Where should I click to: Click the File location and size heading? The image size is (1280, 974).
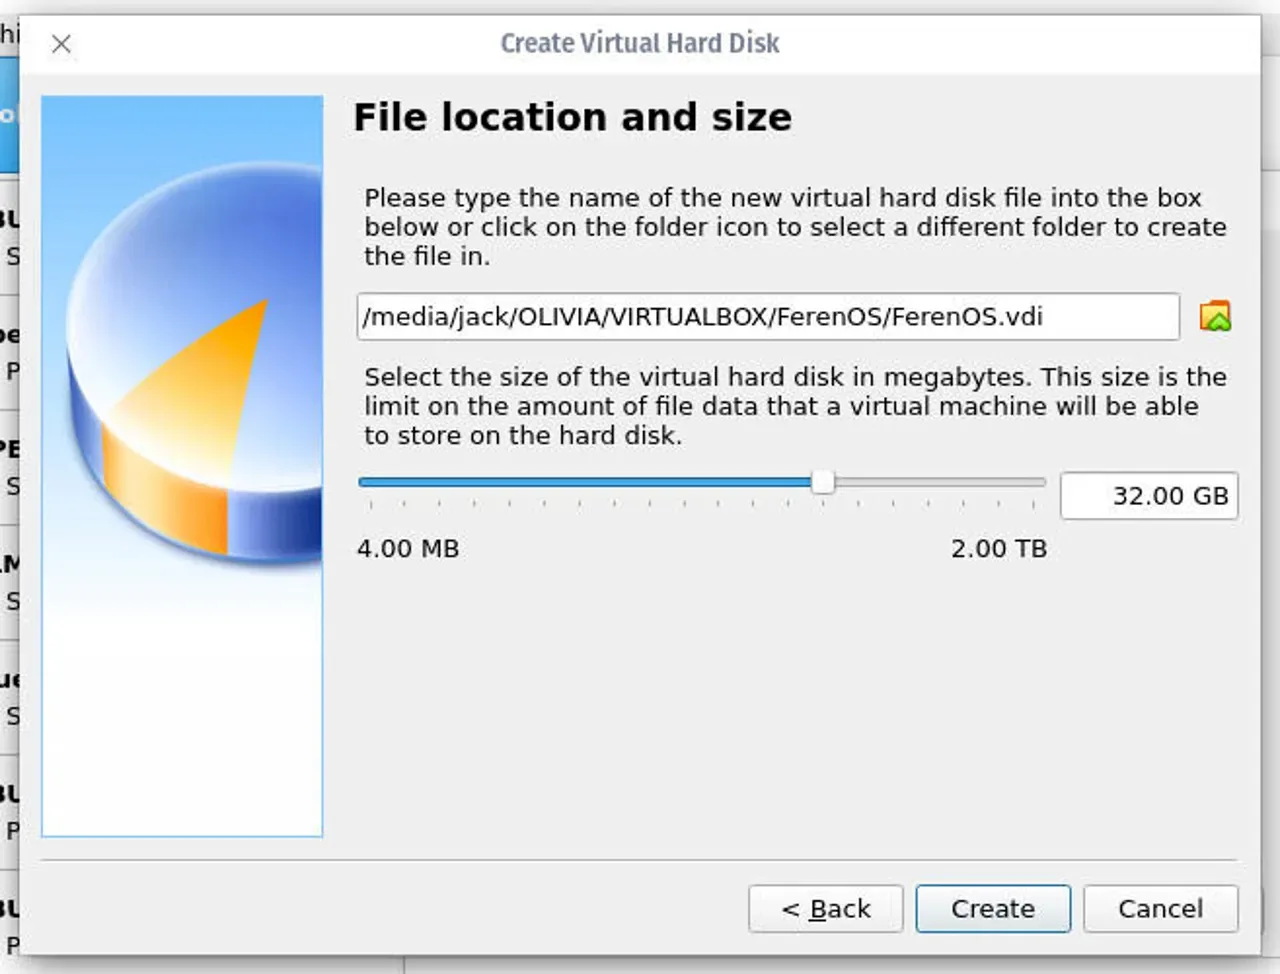point(573,118)
